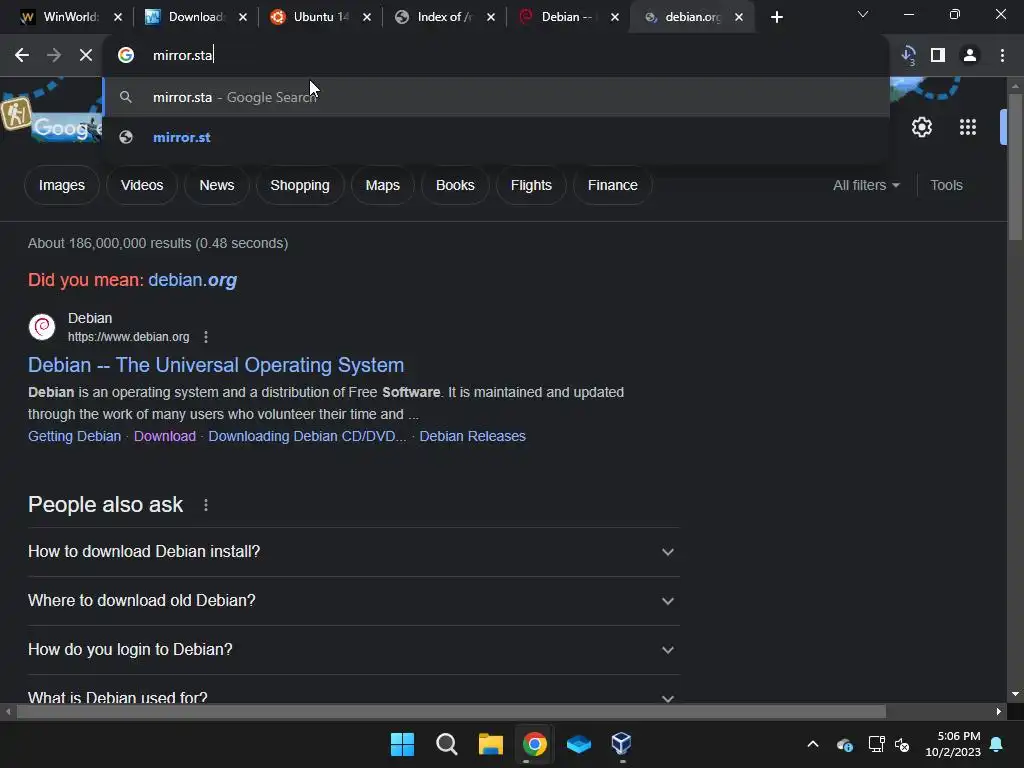Open Debian -- The Universal Operating System result
Viewport: 1024px width, 768px height.
[216, 365]
